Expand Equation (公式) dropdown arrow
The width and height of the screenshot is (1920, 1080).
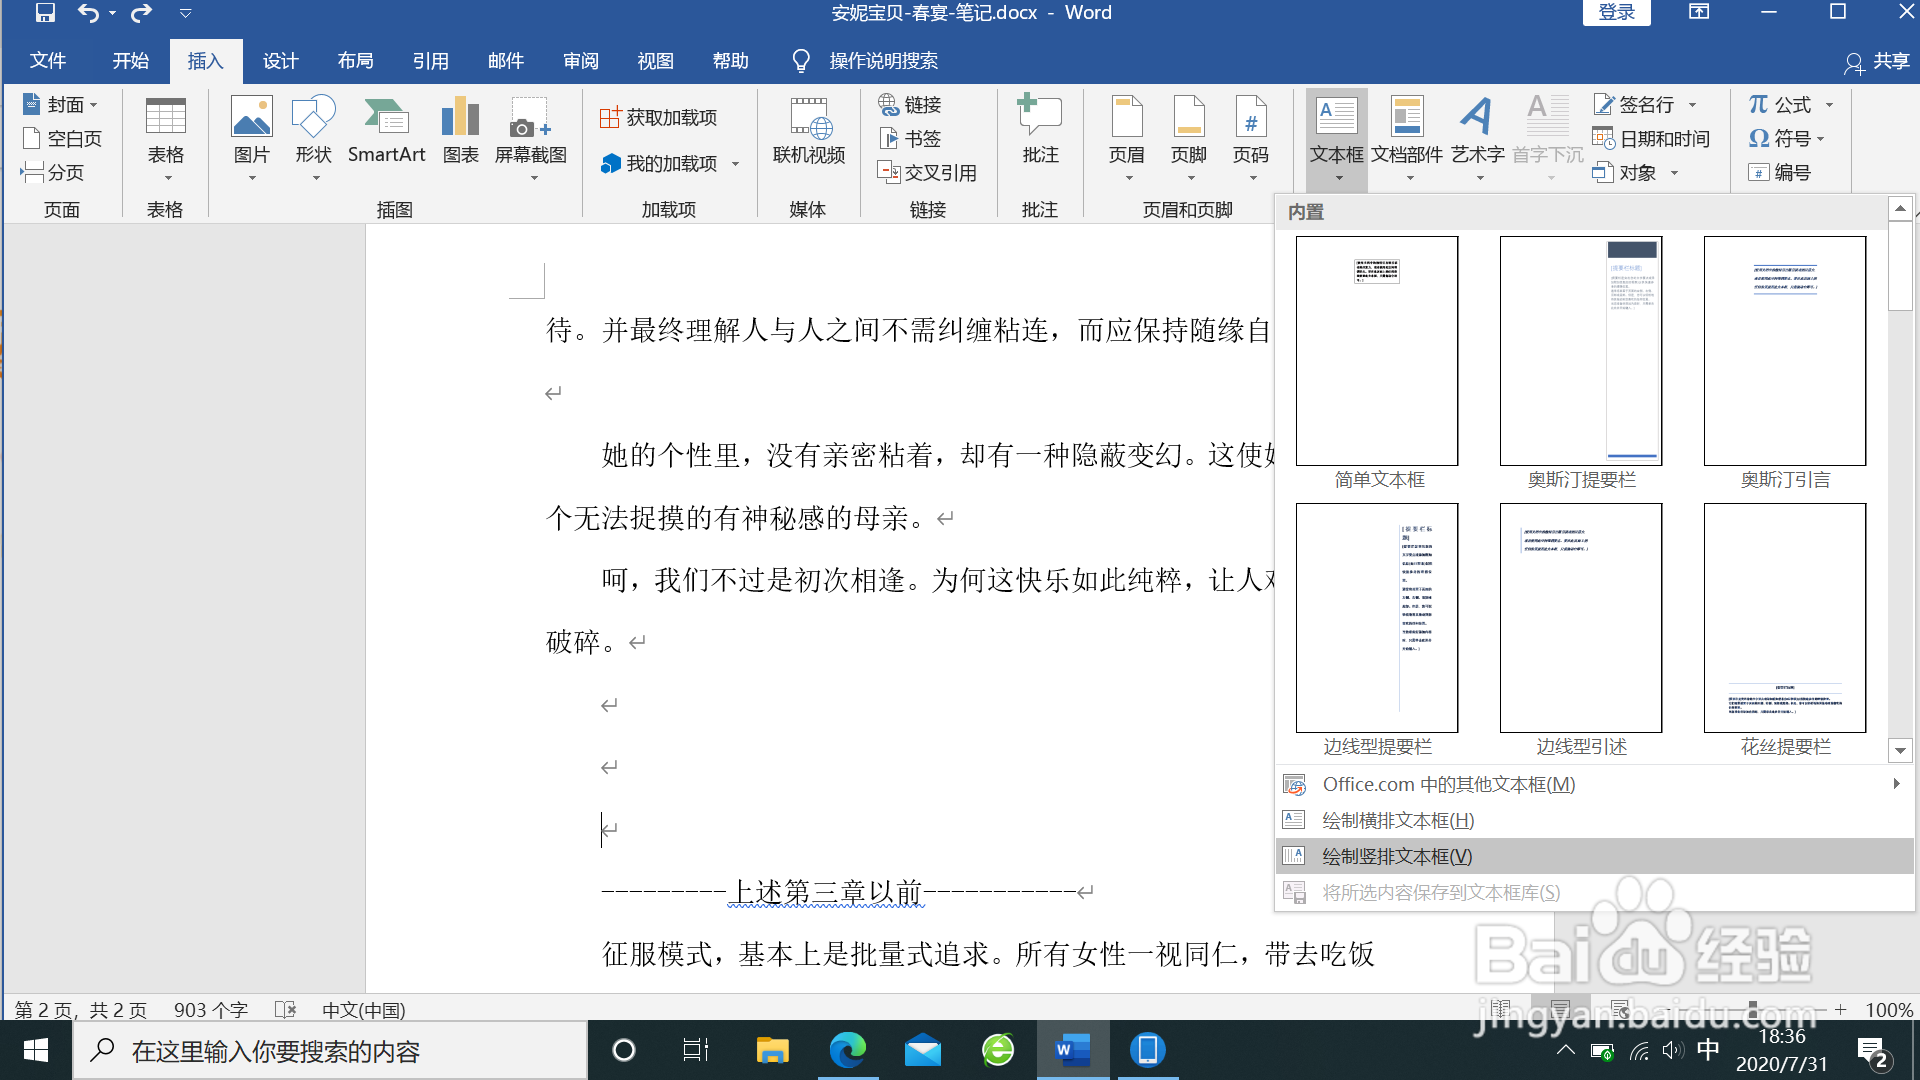(1830, 105)
